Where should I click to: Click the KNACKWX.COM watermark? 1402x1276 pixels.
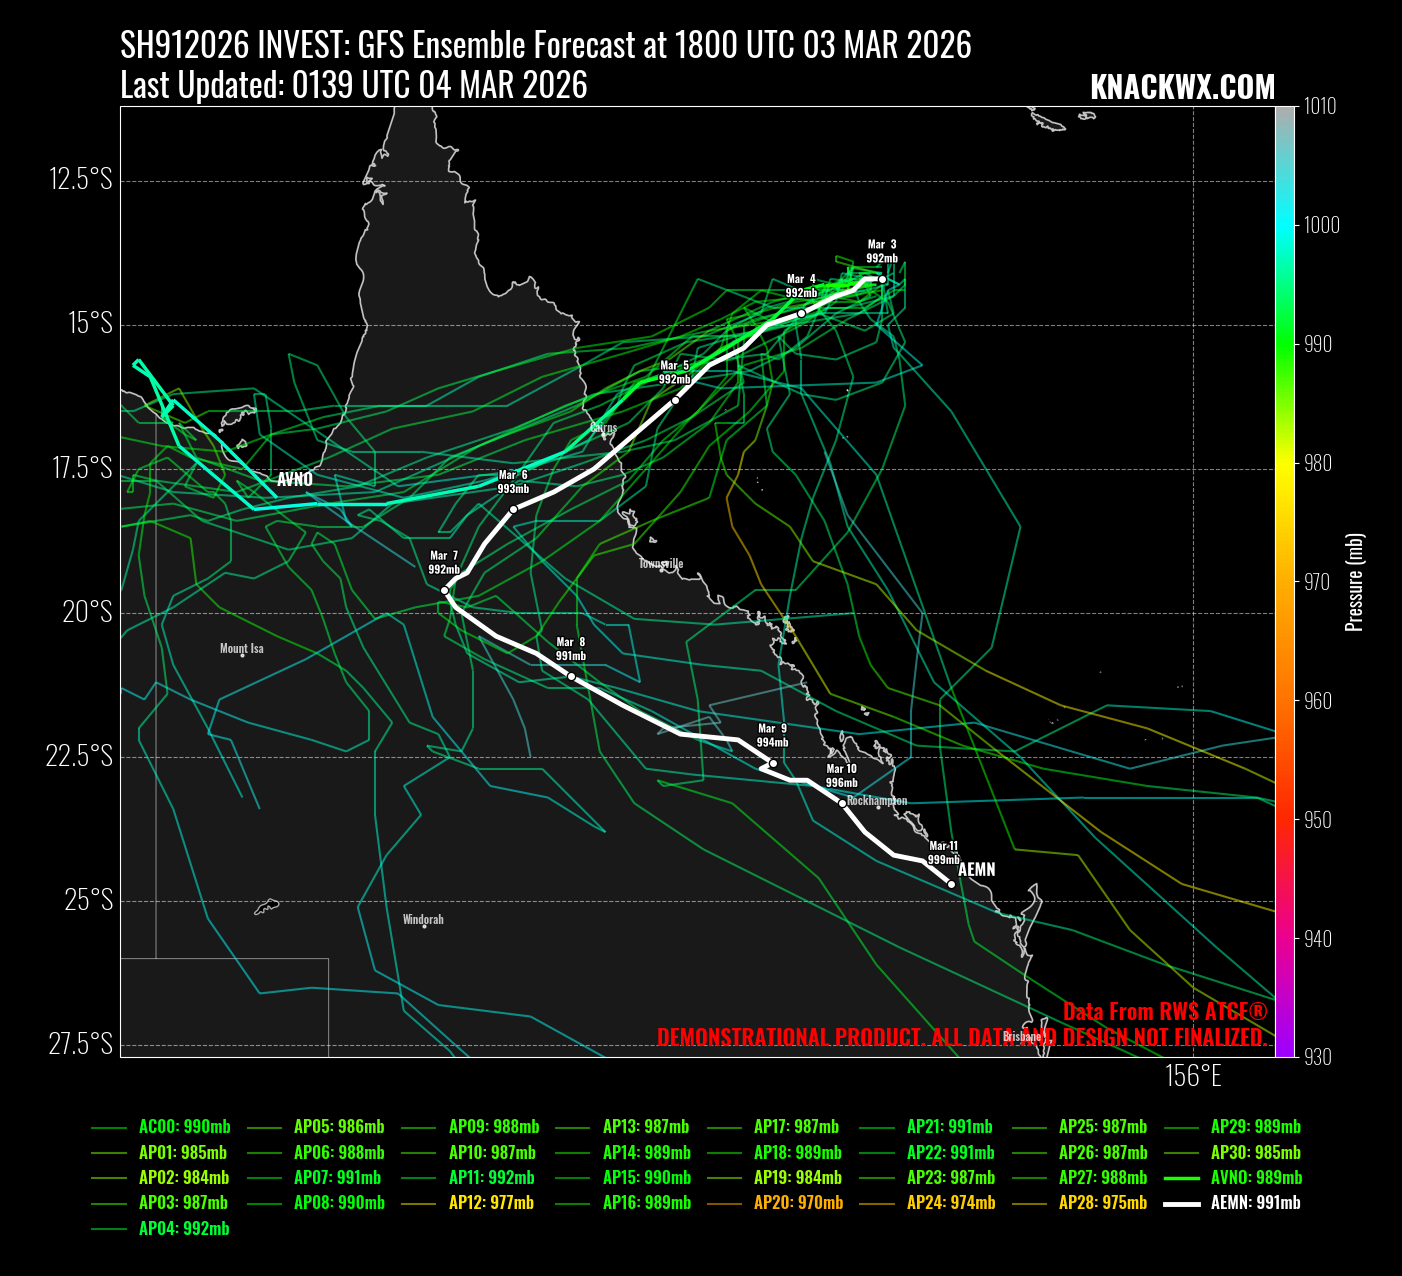1182,88
